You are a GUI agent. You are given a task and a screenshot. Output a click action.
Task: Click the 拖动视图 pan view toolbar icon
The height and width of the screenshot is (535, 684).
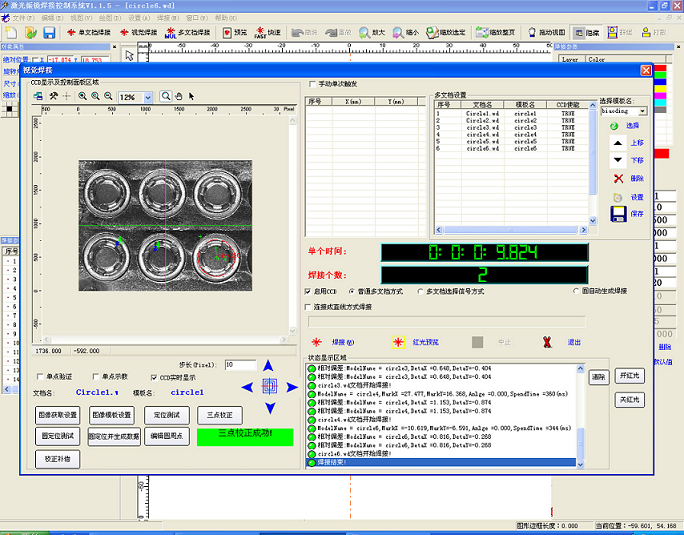pyautogui.click(x=531, y=33)
